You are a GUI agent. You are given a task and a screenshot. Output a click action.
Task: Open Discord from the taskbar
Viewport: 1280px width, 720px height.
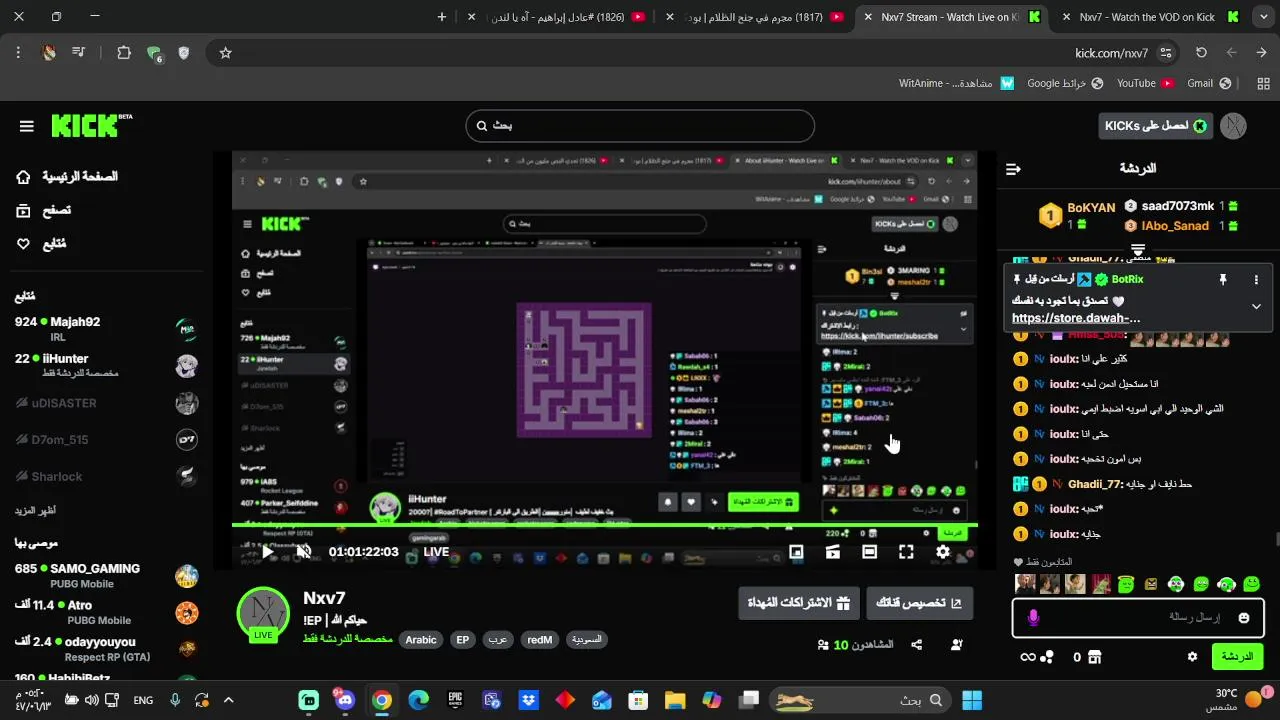click(345, 700)
